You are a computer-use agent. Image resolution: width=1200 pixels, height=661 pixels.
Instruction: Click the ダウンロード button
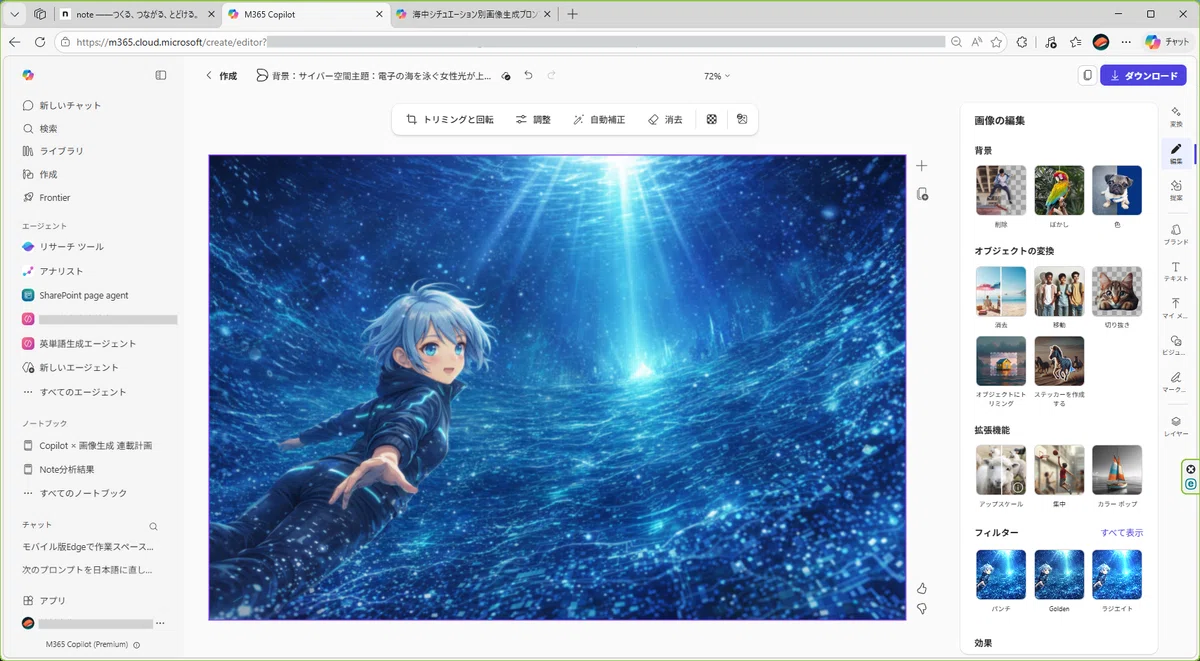tap(1143, 76)
